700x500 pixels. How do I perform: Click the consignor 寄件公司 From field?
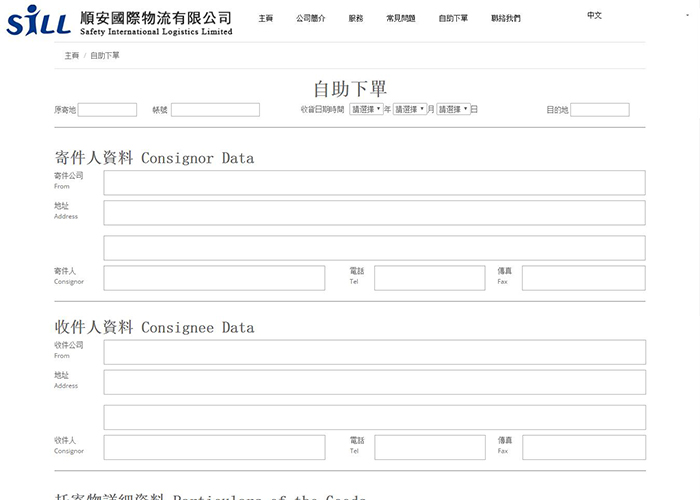(374, 182)
